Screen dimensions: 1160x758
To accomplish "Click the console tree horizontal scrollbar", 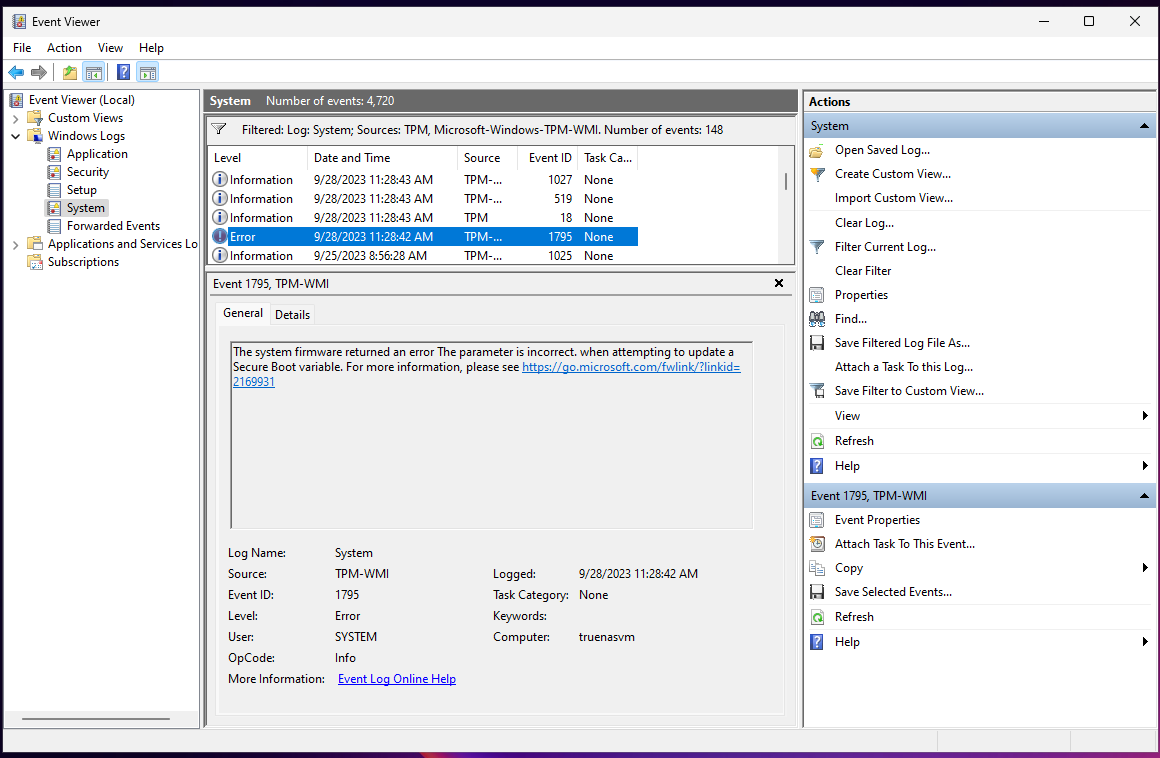I will [96, 719].
